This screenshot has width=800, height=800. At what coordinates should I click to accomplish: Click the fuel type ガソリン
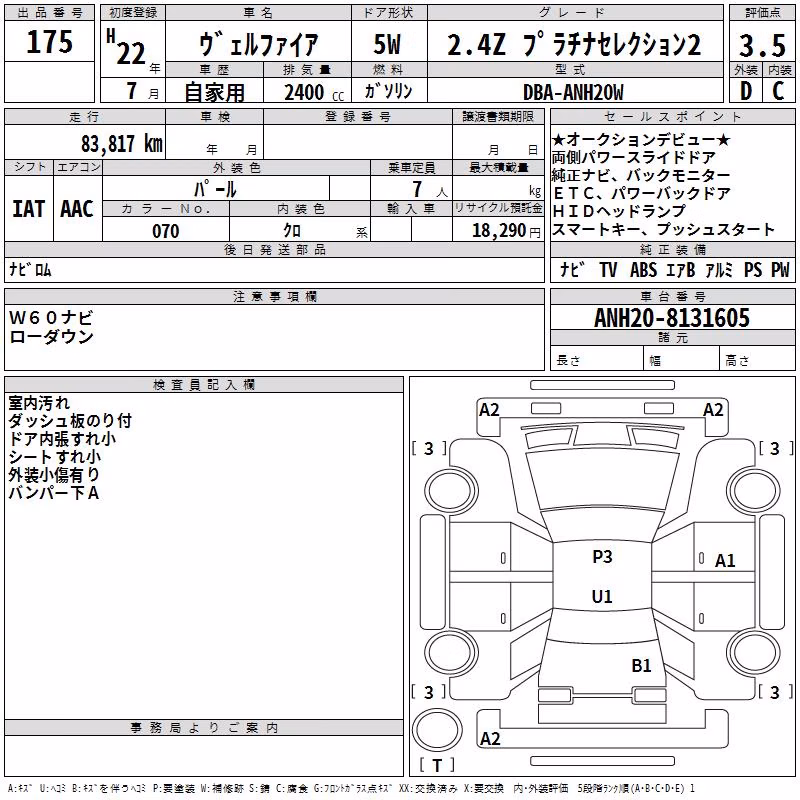(x=388, y=91)
